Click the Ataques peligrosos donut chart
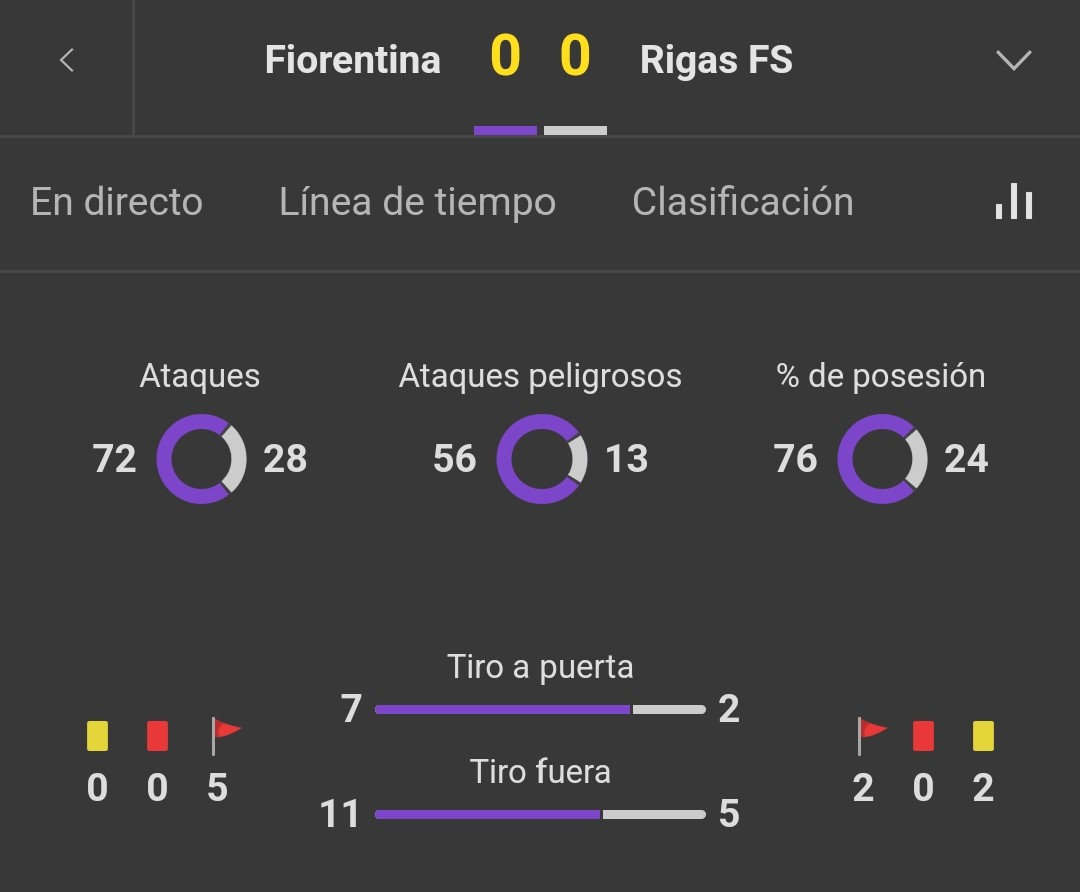The width and height of the screenshot is (1080, 892). [x=541, y=459]
